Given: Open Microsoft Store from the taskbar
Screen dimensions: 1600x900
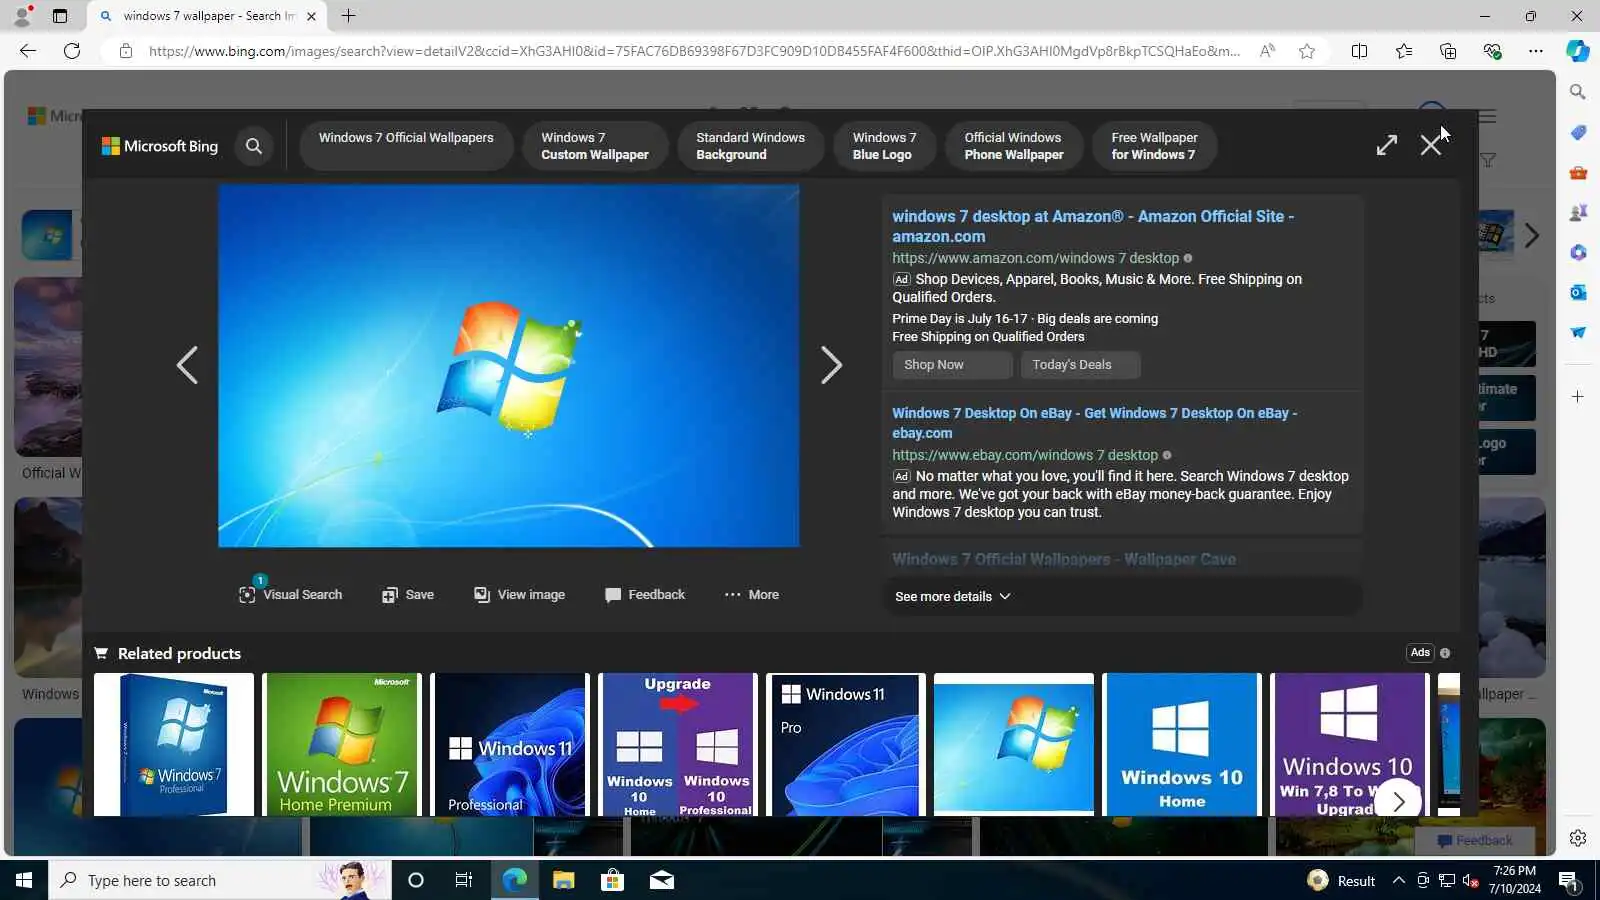Looking at the screenshot, I should tap(612, 880).
